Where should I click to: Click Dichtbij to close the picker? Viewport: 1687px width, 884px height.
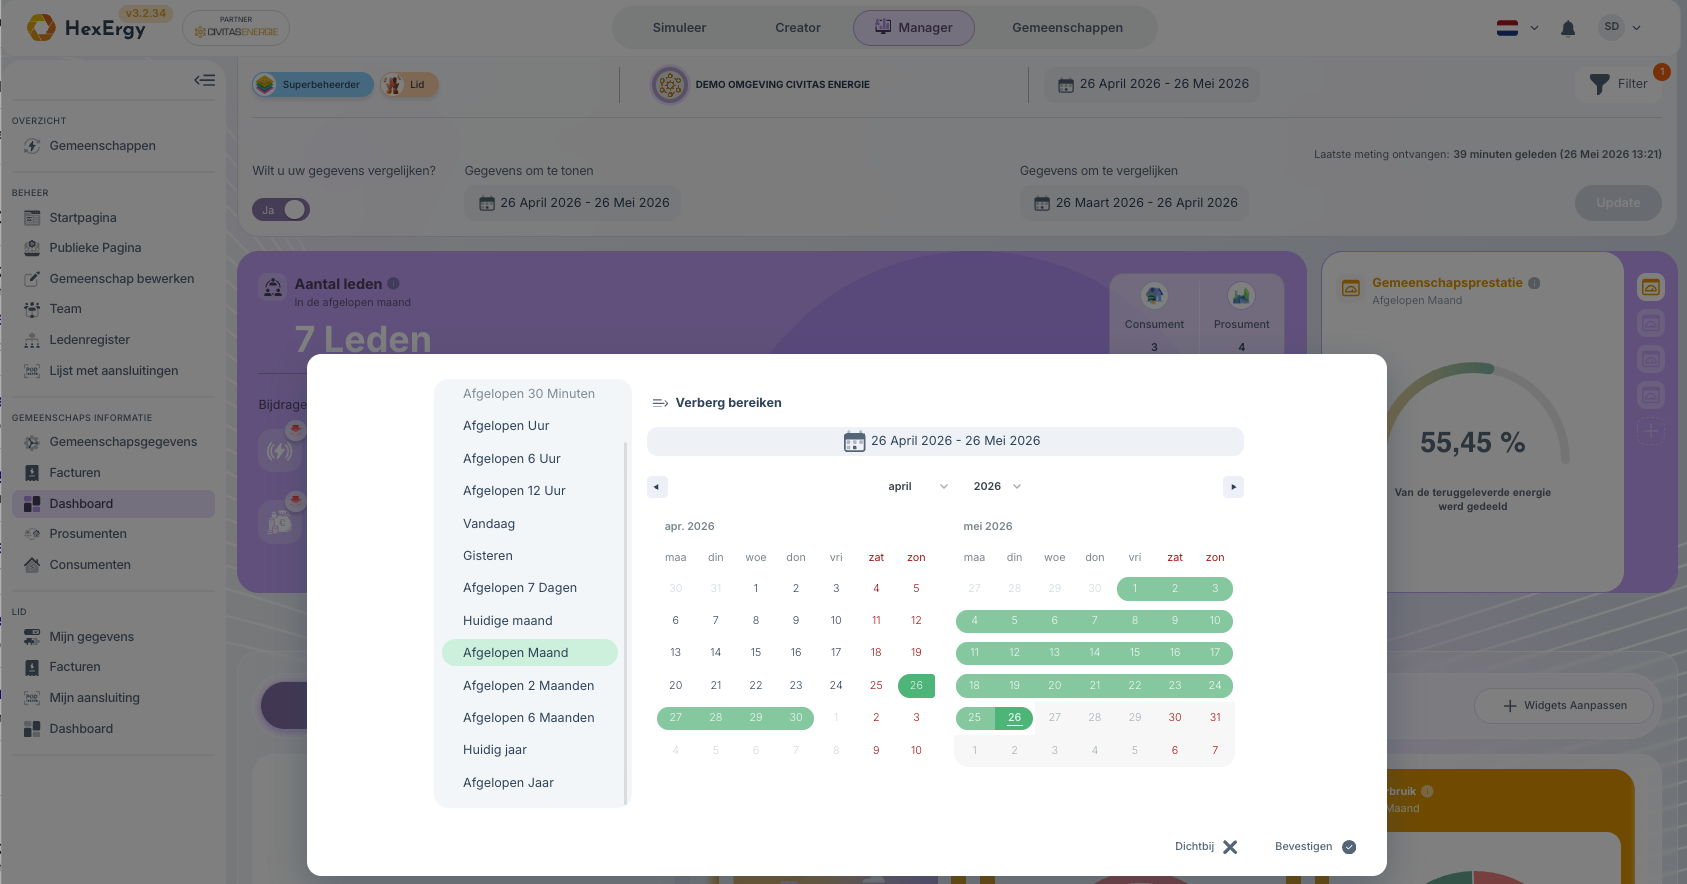[x=1206, y=847]
